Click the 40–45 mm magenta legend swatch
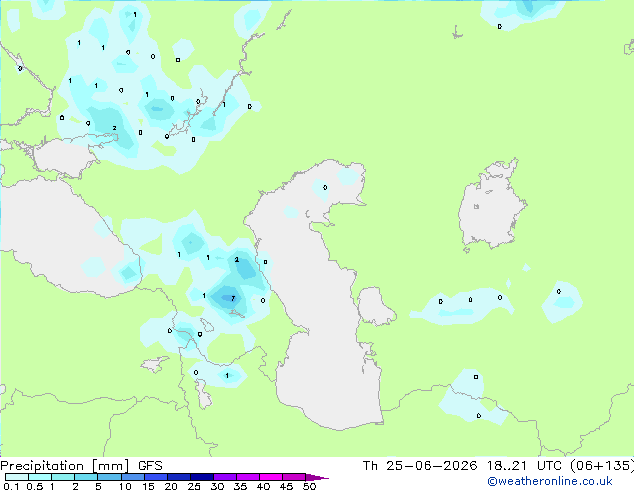 [271, 477]
